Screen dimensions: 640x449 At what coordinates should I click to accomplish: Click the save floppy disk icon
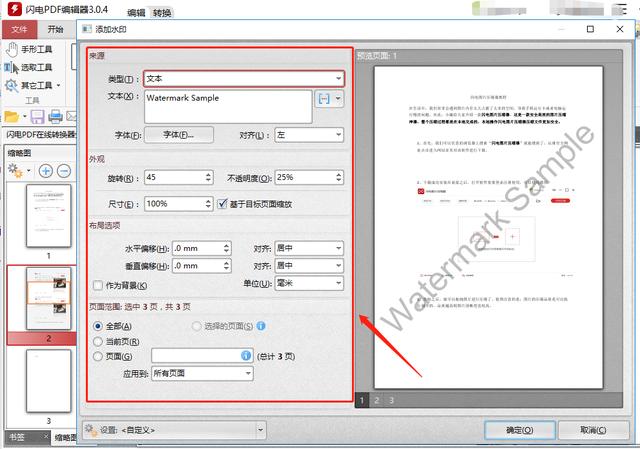click(38, 117)
